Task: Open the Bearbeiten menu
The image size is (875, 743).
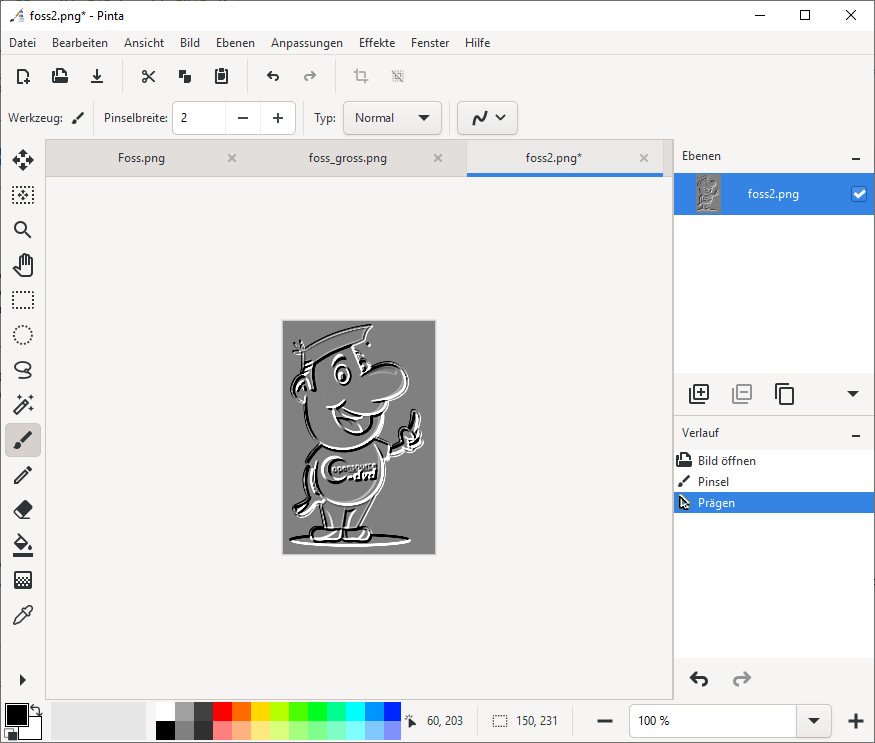Action: (80, 43)
